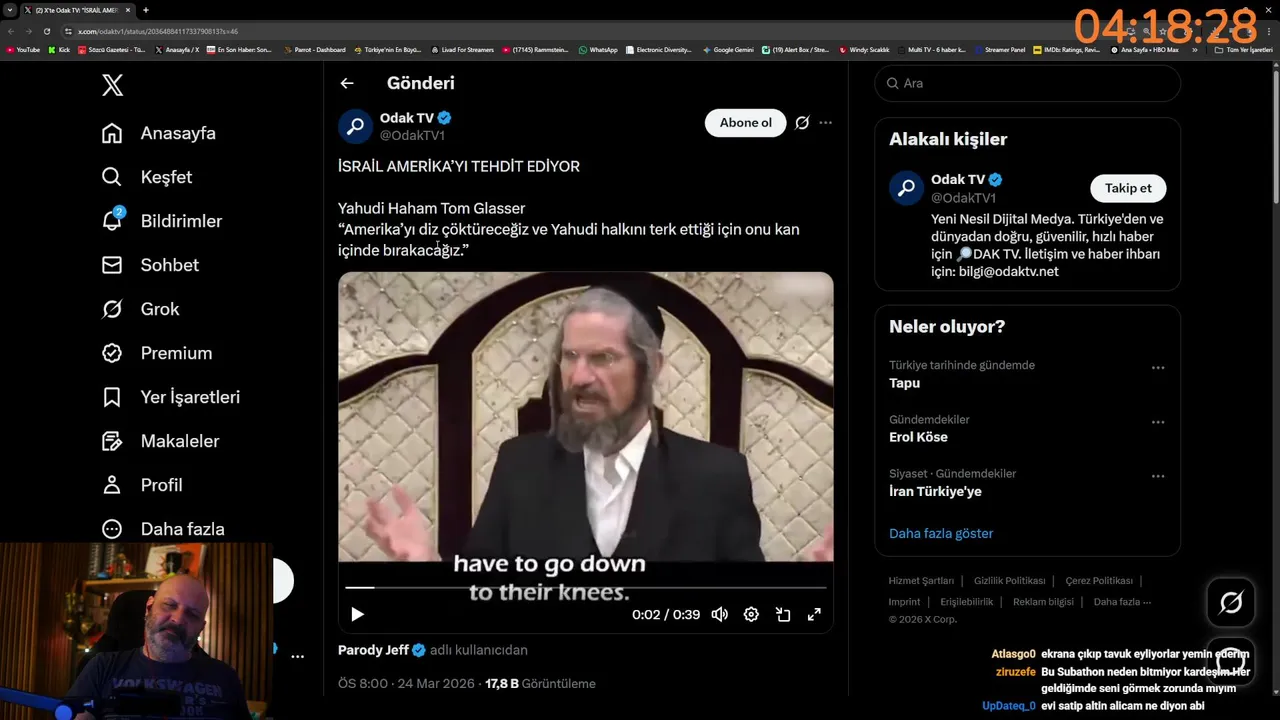Screen dimensions: 1280x720
Task: Toggle video mute speaker icon
Action: point(720,615)
